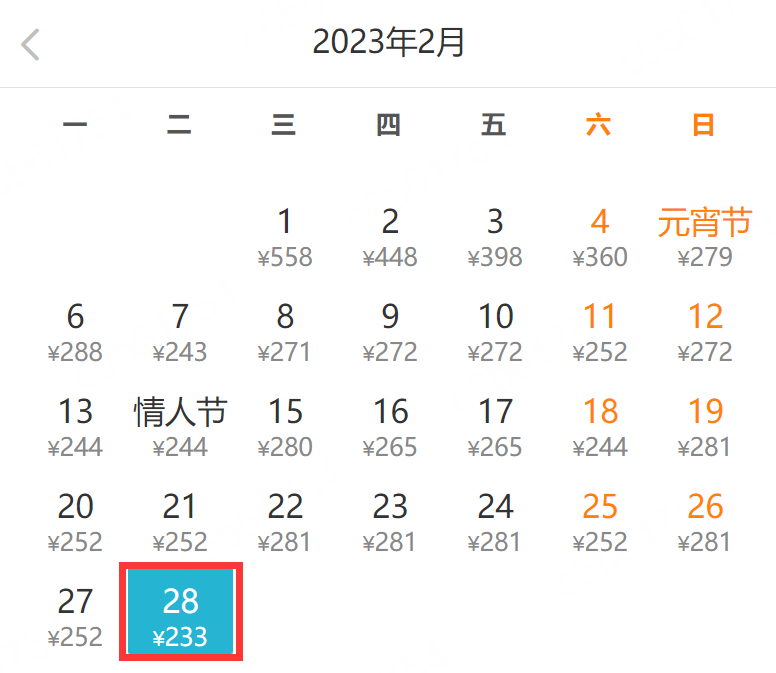Select February 9 date cell
Viewport: 776px width, 673px height.
390,333
